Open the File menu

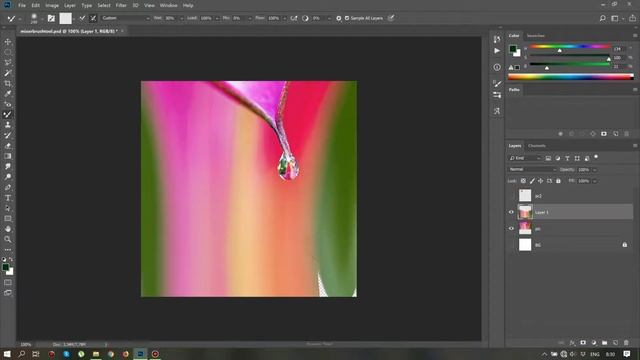(22, 5)
